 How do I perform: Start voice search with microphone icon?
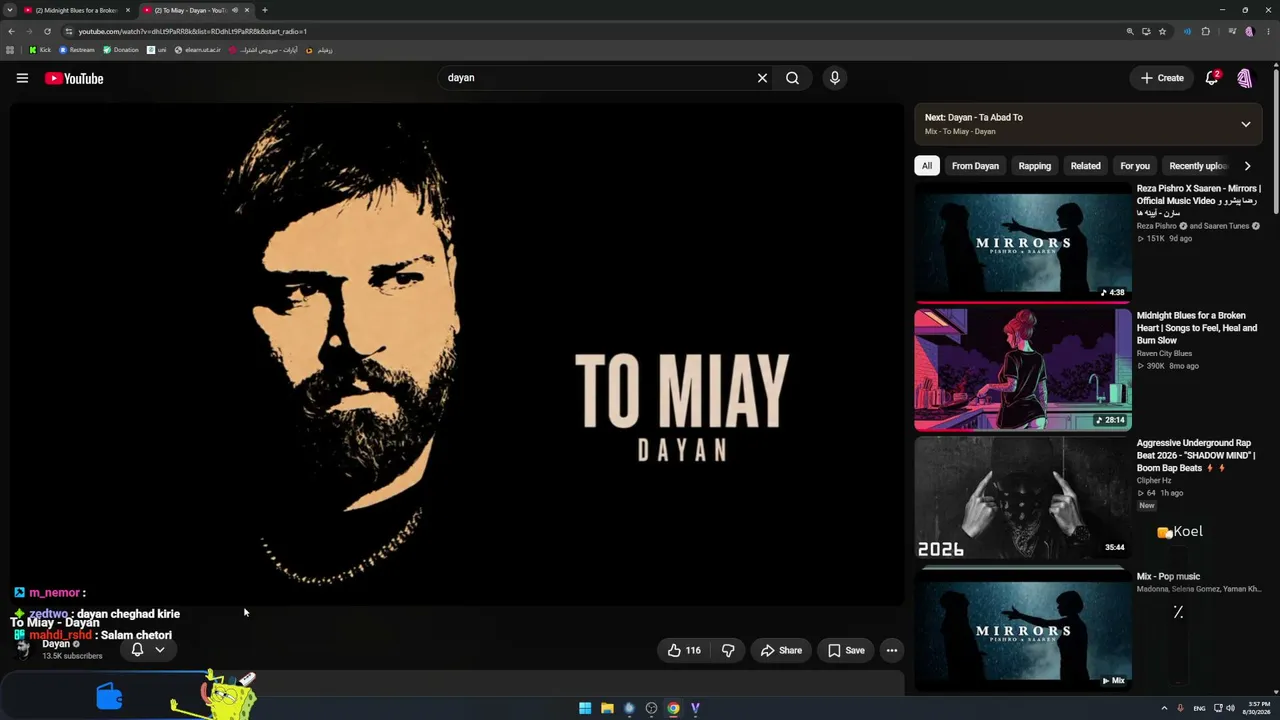click(x=834, y=78)
